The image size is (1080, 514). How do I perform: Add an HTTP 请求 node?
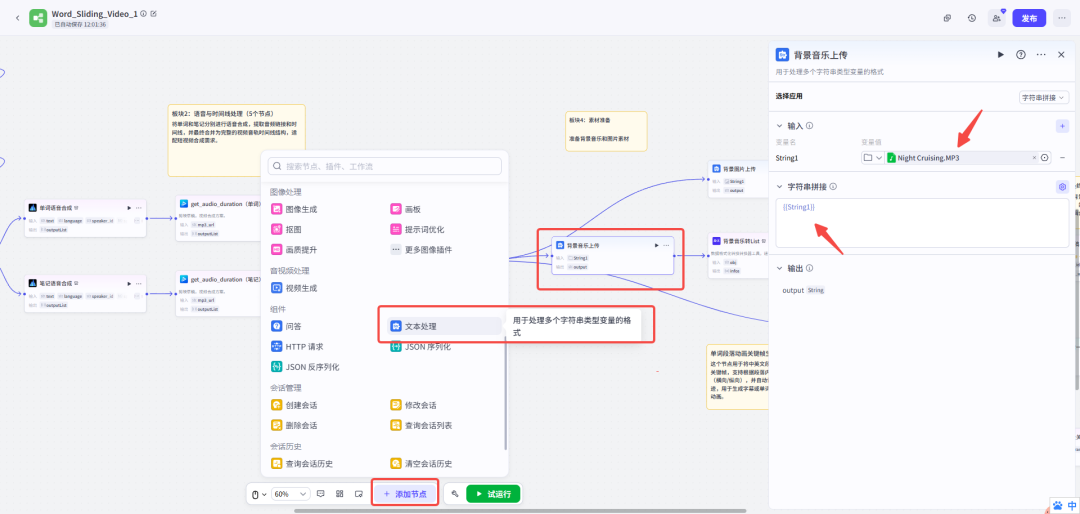(298, 347)
